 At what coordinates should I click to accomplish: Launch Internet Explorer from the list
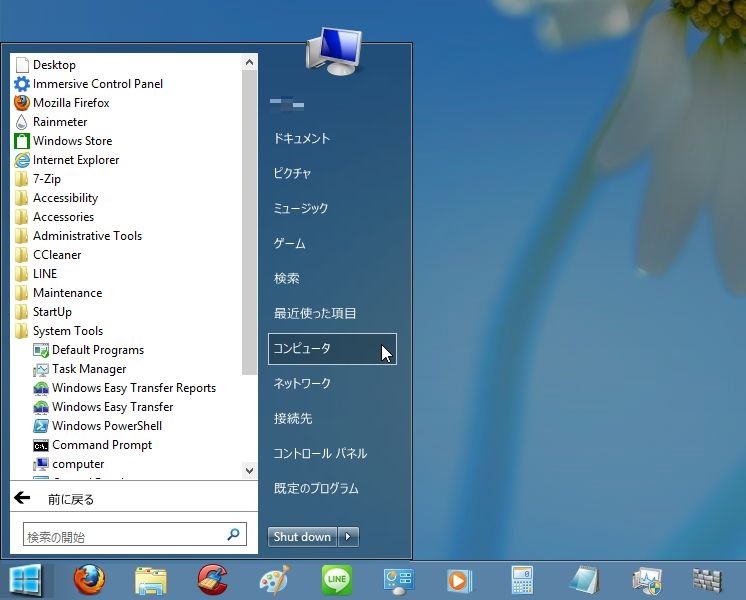click(x=67, y=160)
